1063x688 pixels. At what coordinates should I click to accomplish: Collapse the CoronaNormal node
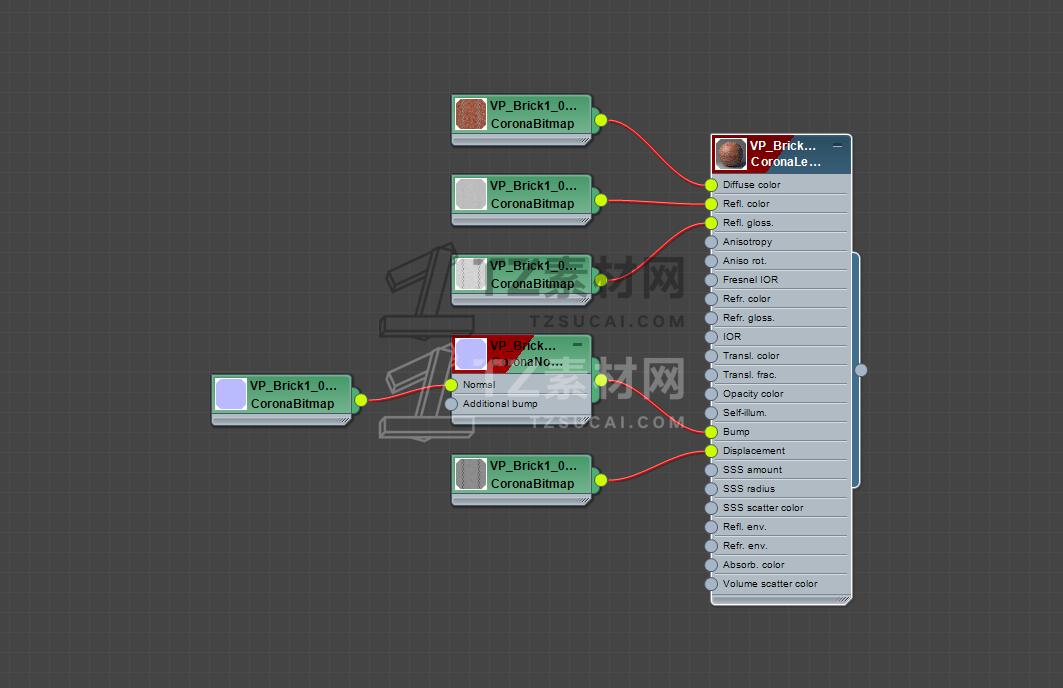coord(578,344)
